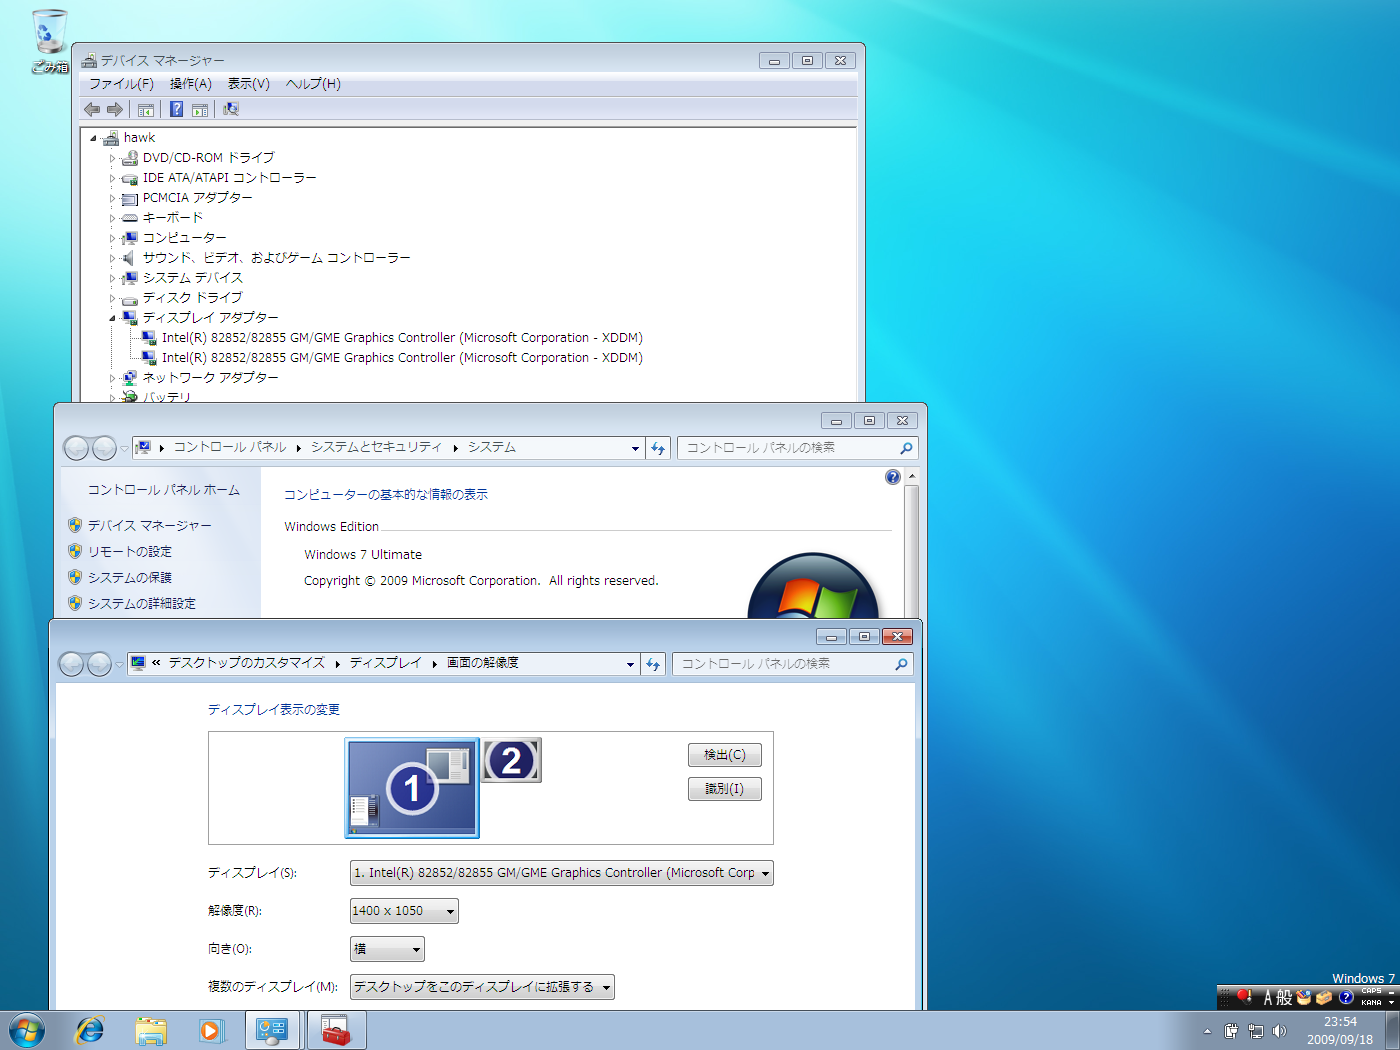Click the IME Pad icon in language bar
Viewport: 1400px width, 1050px height.
click(x=1303, y=997)
